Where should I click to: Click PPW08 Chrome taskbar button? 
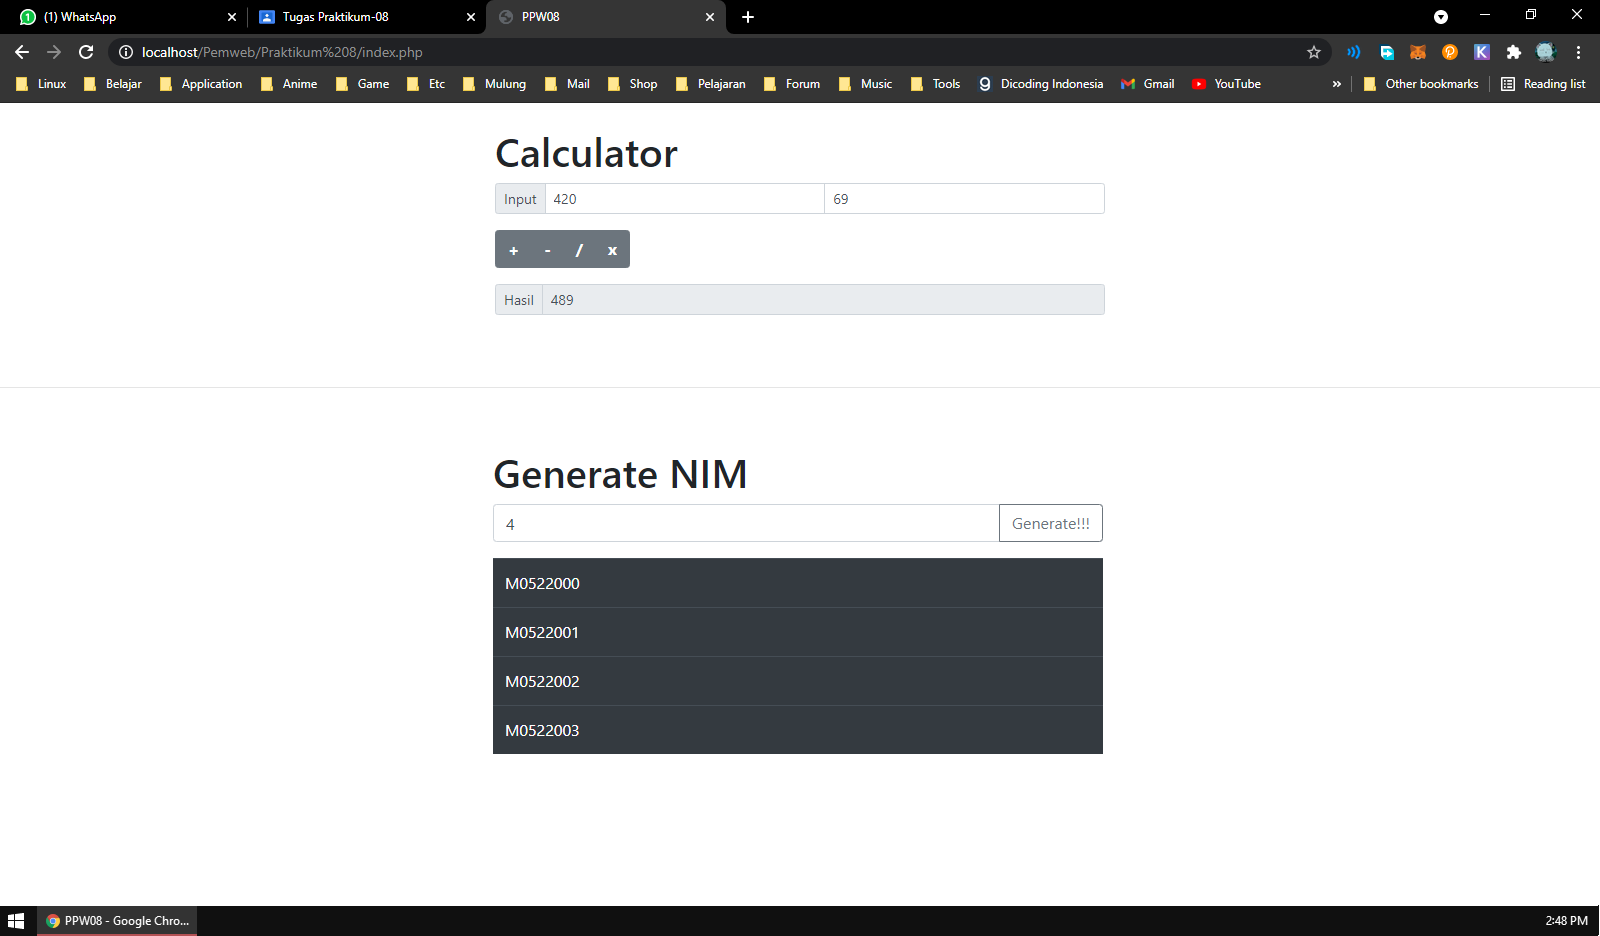(117, 921)
